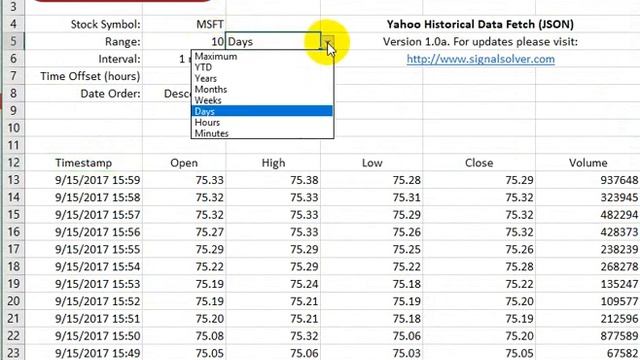The width and height of the screenshot is (640, 360).
Task: Click the volume cell 135247
Action: click(x=588, y=284)
